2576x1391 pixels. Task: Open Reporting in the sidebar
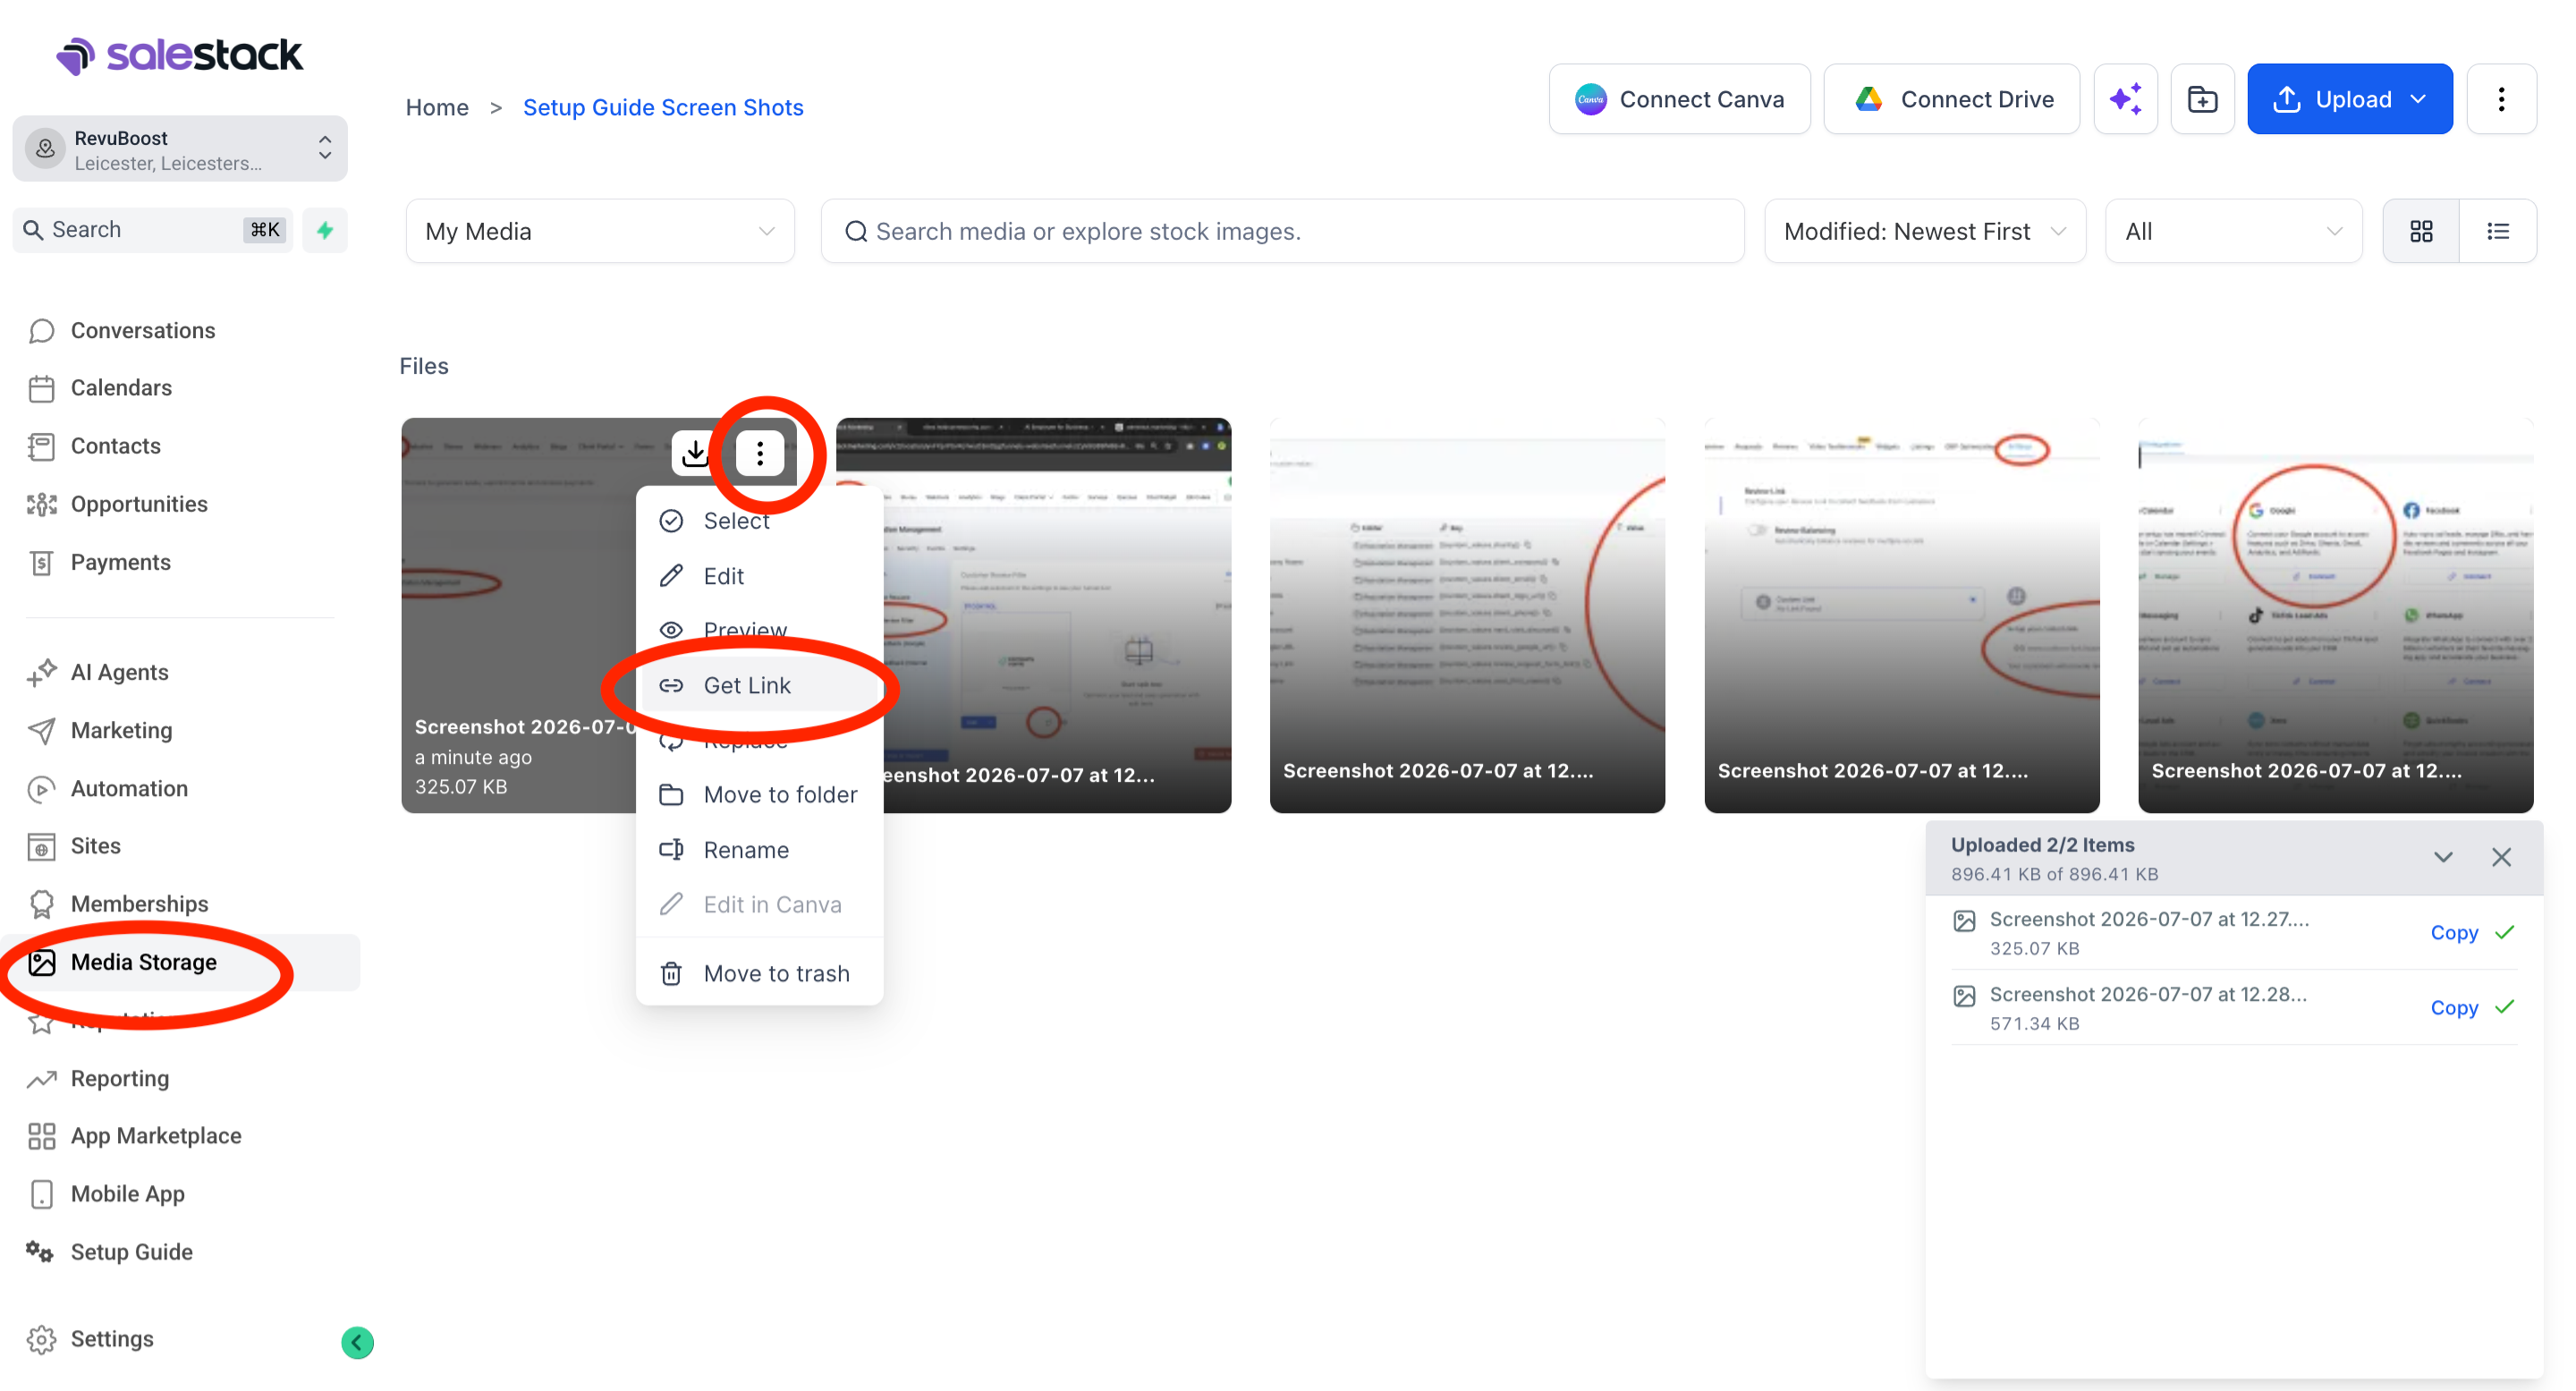coord(119,1077)
